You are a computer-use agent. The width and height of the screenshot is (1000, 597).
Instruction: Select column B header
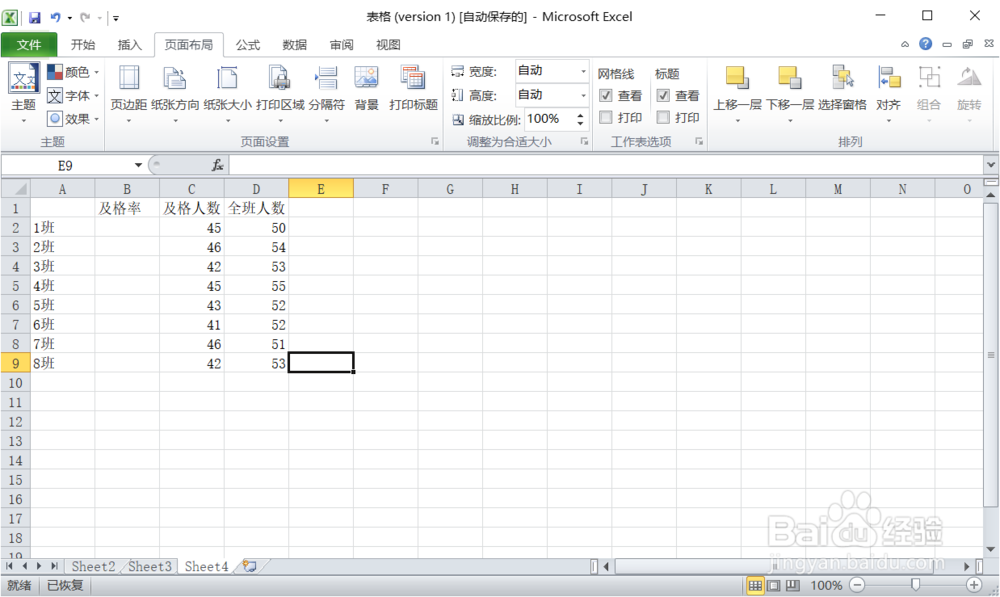point(127,189)
